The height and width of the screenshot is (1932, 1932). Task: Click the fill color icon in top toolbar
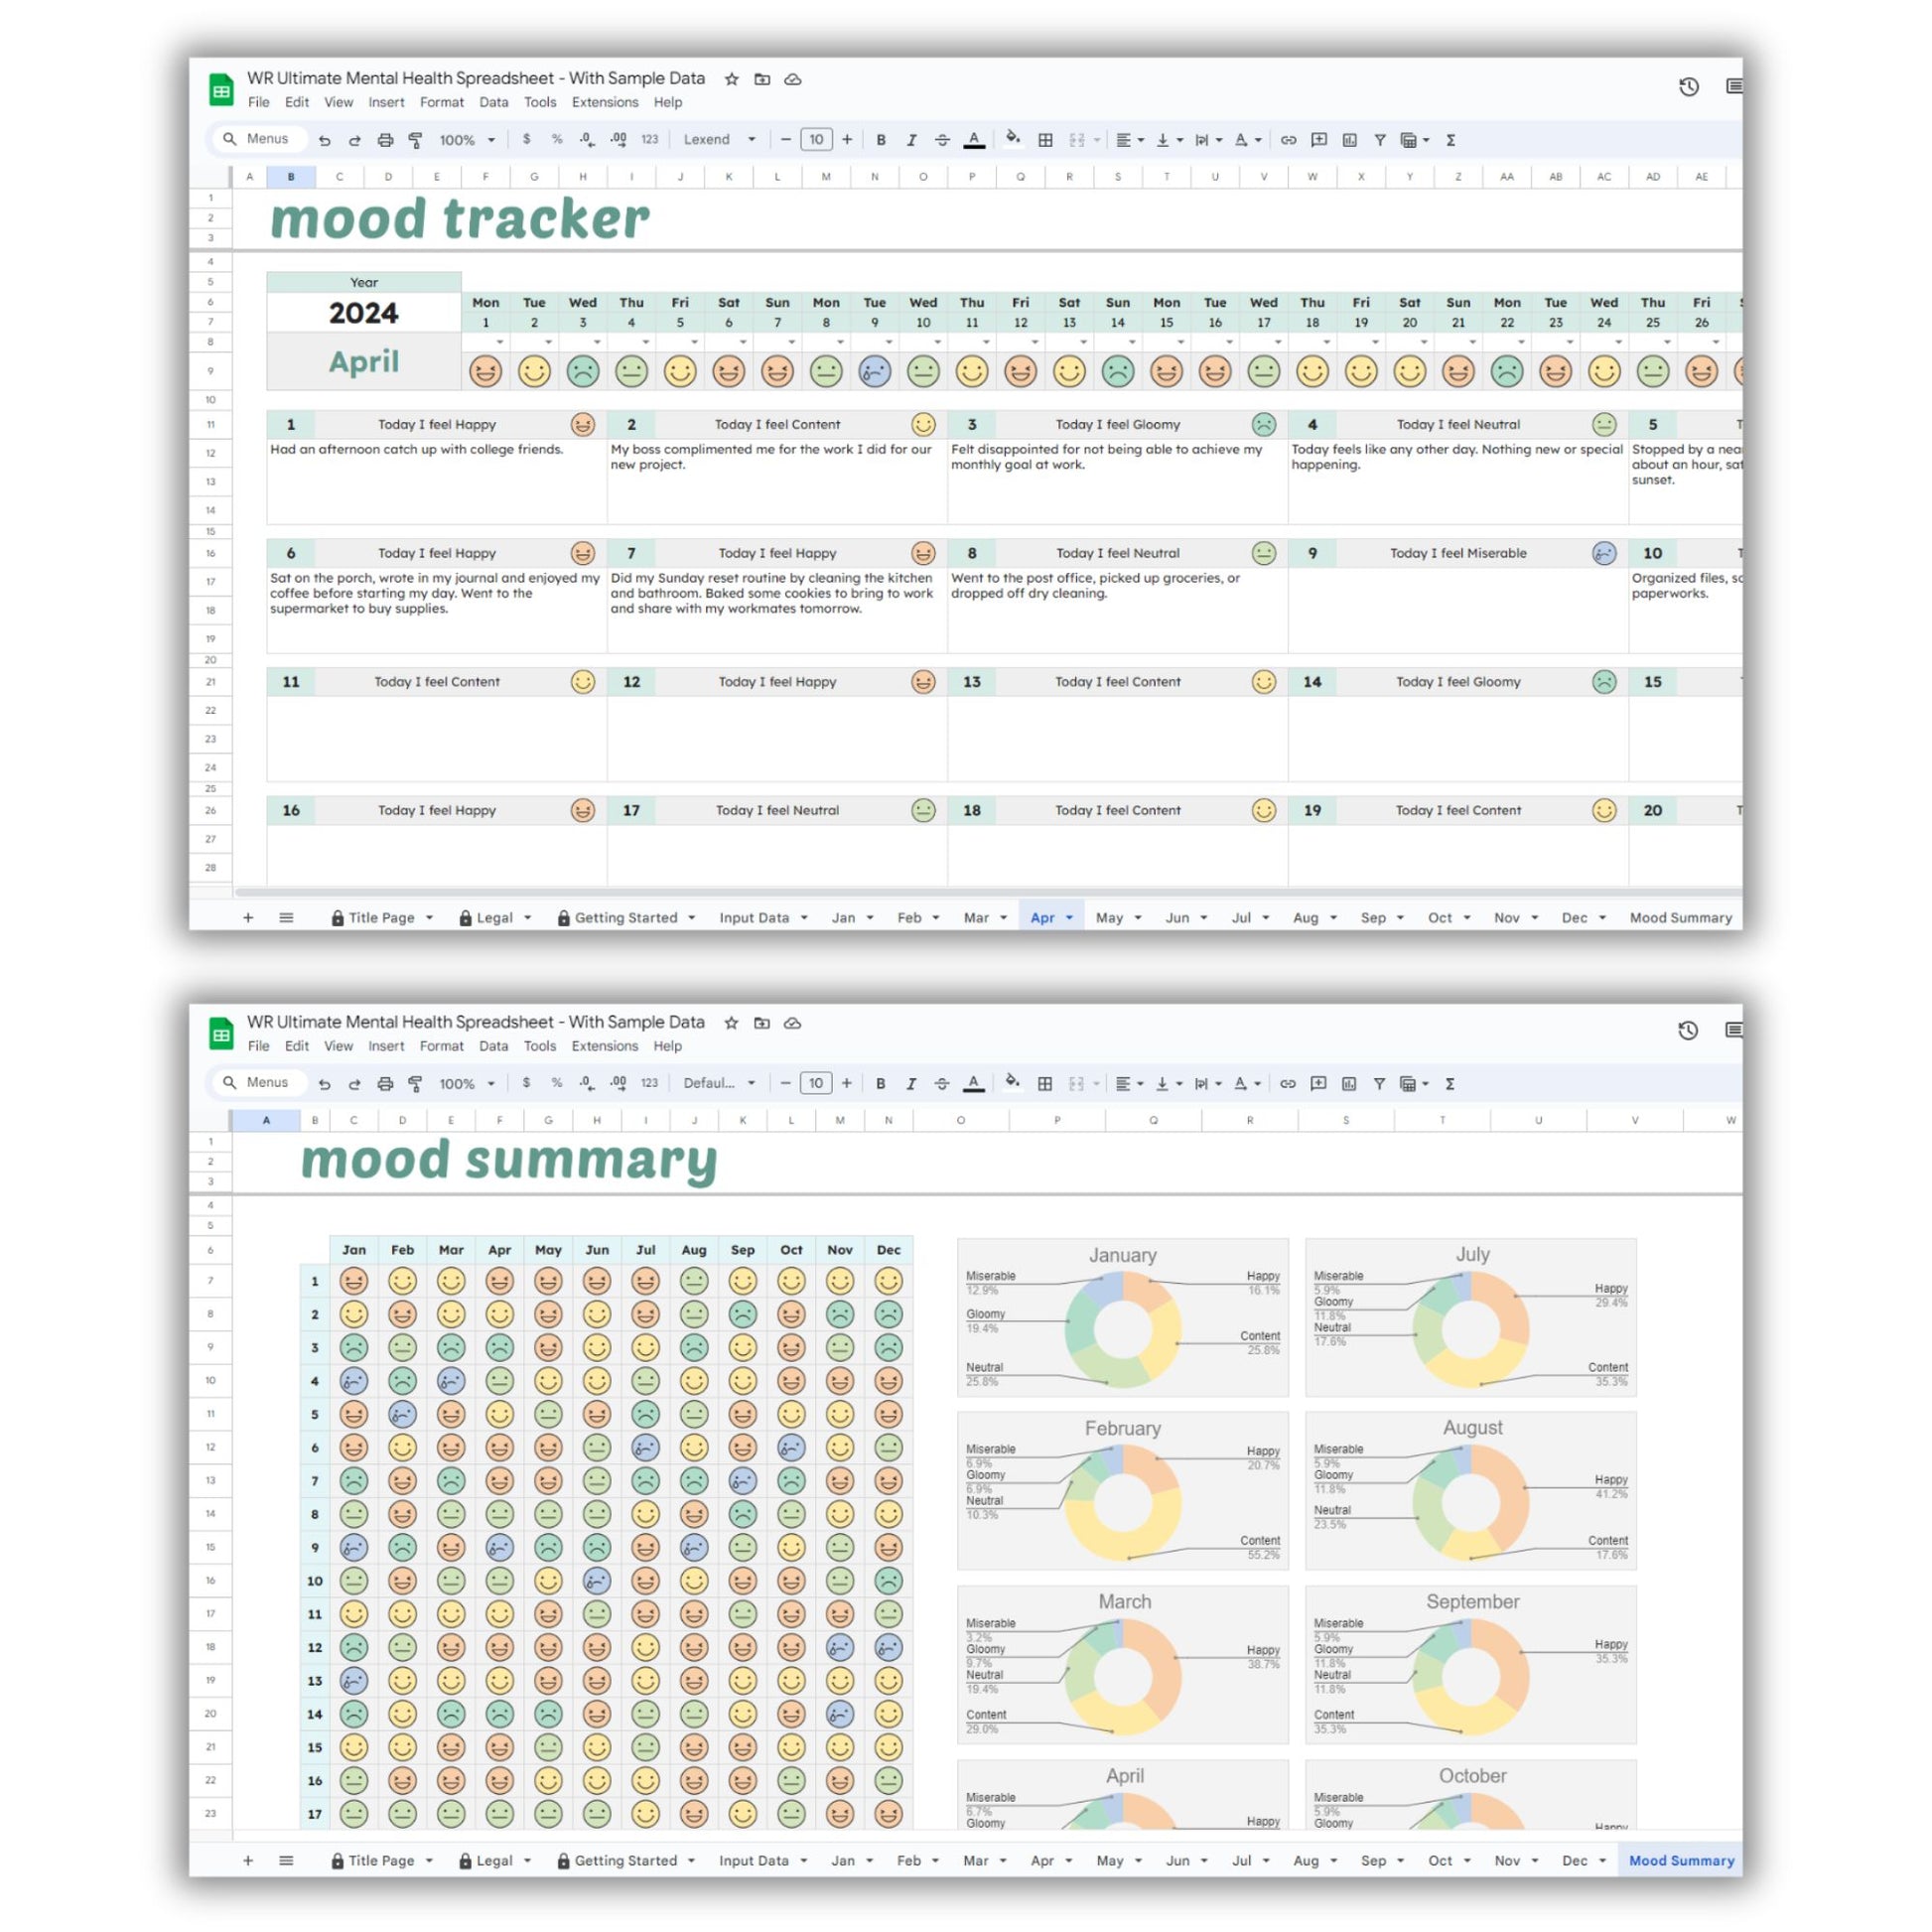pyautogui.click(x=1012, y=139)
